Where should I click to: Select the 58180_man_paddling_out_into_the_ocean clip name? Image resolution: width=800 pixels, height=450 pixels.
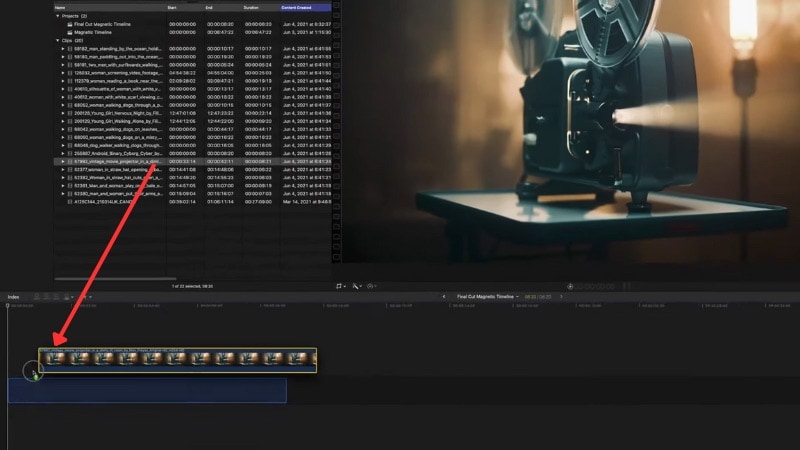coord(118,57)
